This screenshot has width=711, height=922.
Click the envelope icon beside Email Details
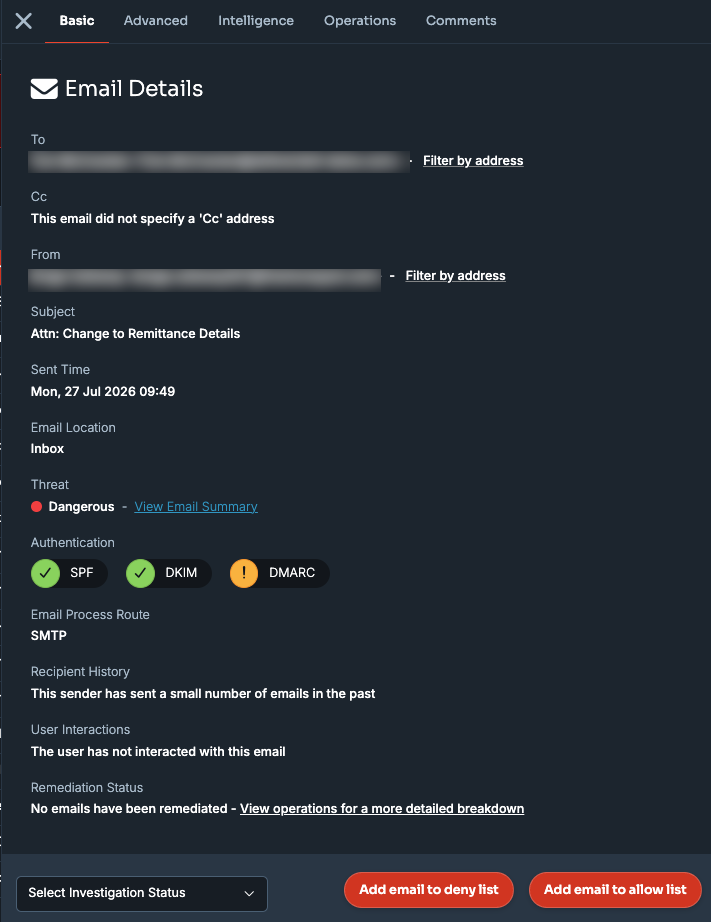coord(44,89)
